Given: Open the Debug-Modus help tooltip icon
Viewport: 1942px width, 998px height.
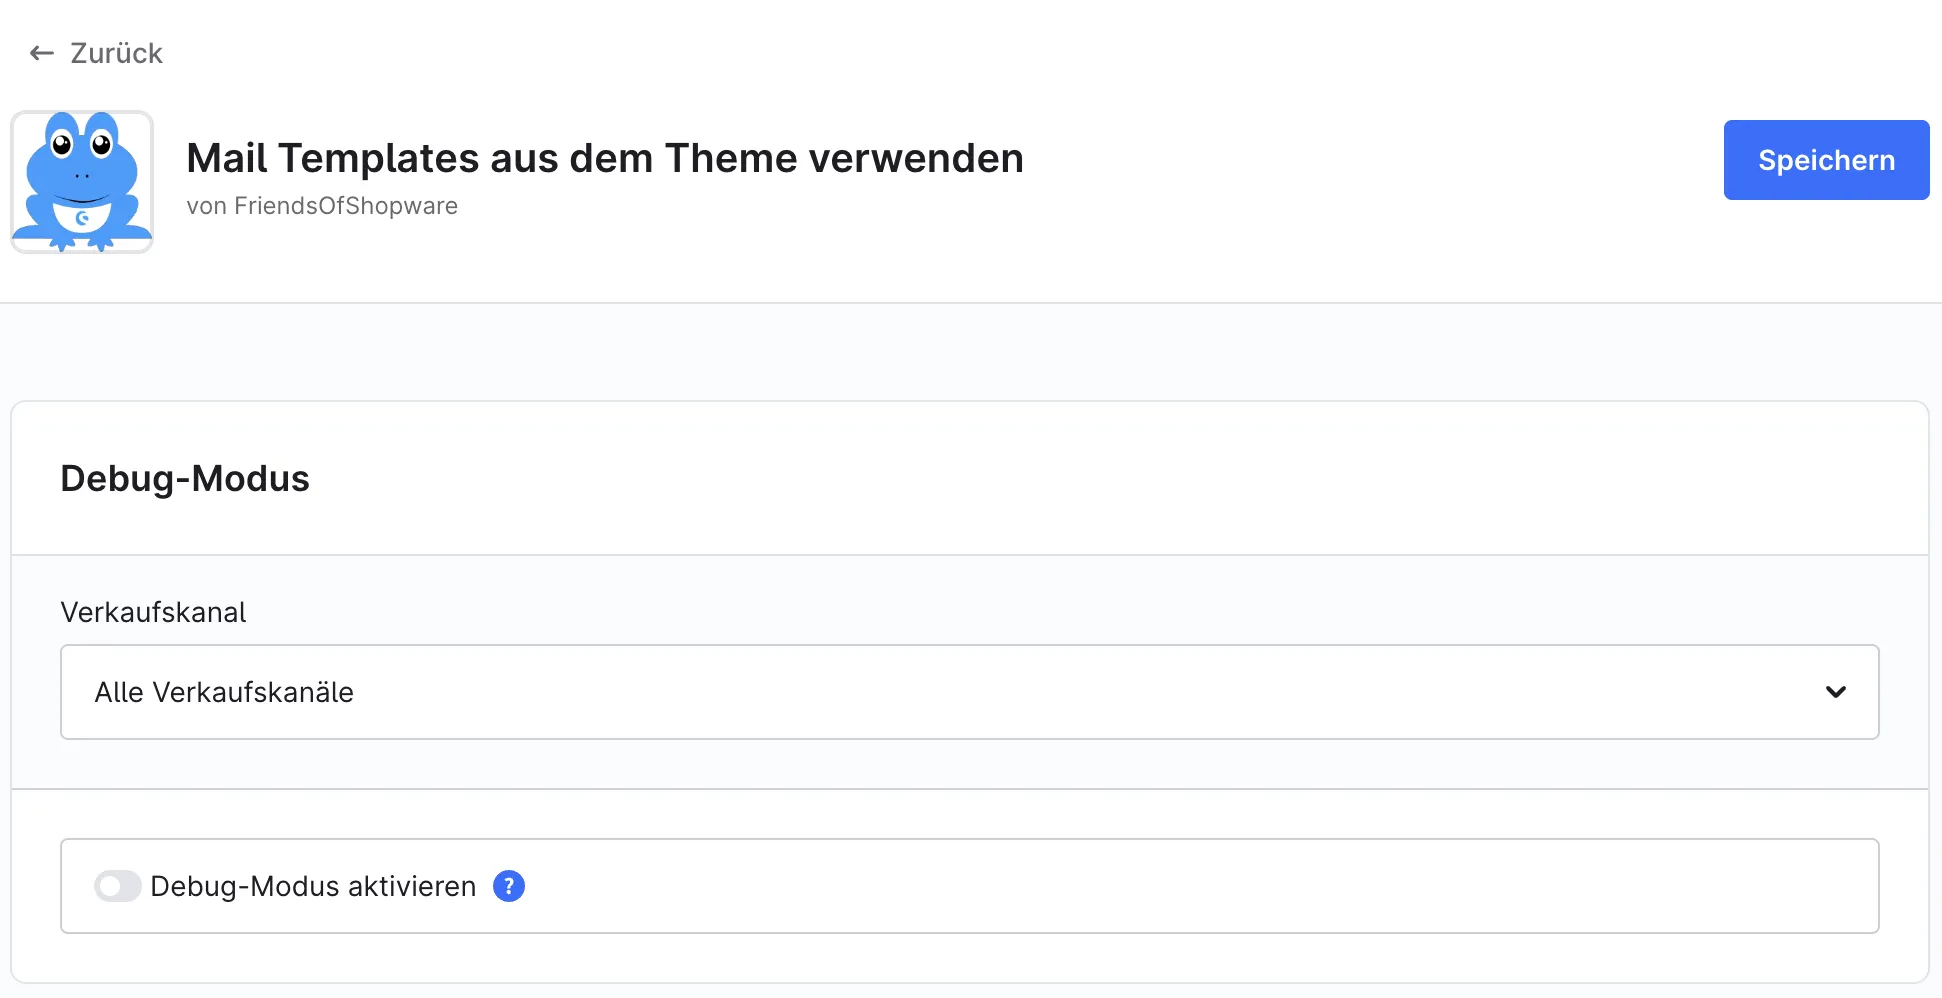Looking at the screenshot, I should pyautogui.click(x=509, y=886).
